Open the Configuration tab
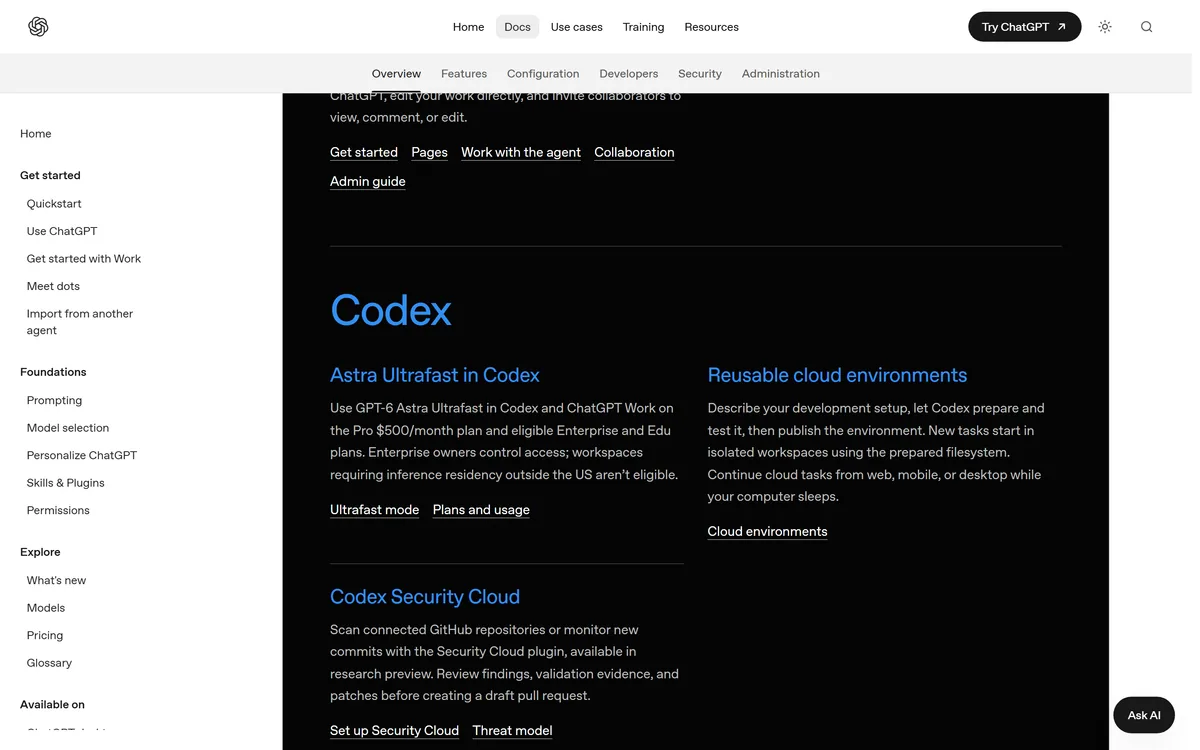1200x750 pixels. click(x=543, y=74)
